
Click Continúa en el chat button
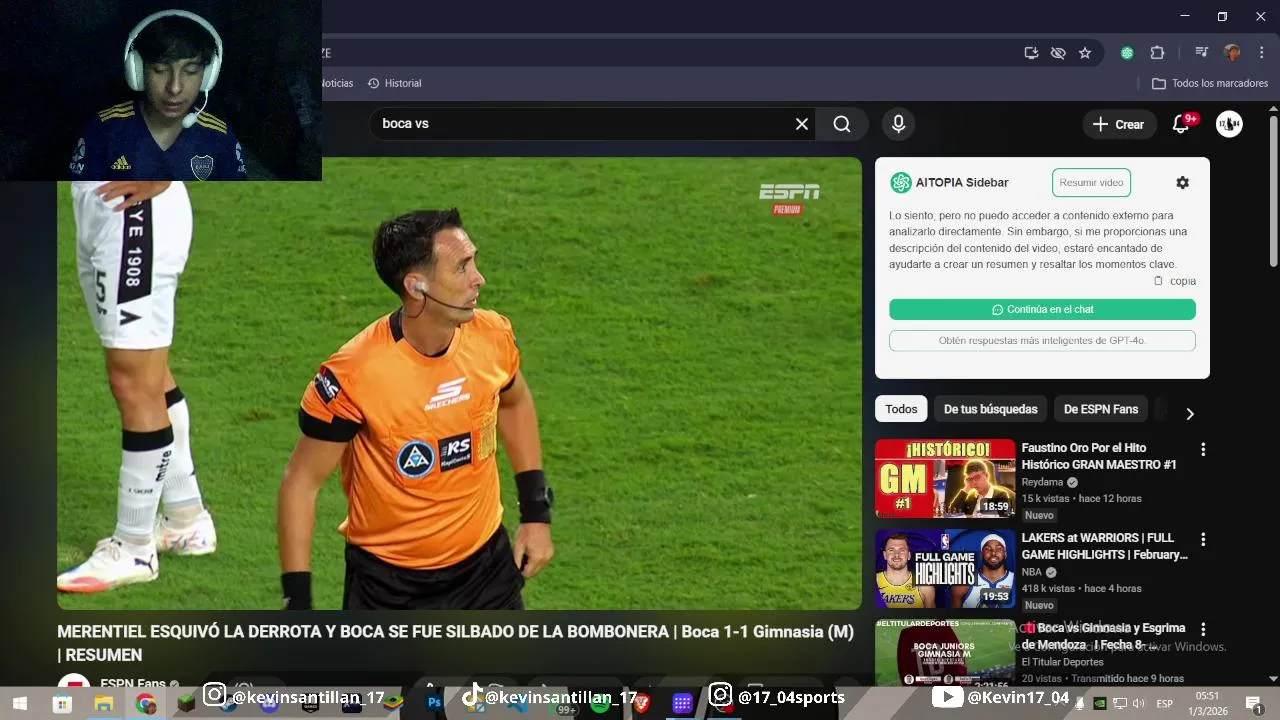[x=1042, y=310]
